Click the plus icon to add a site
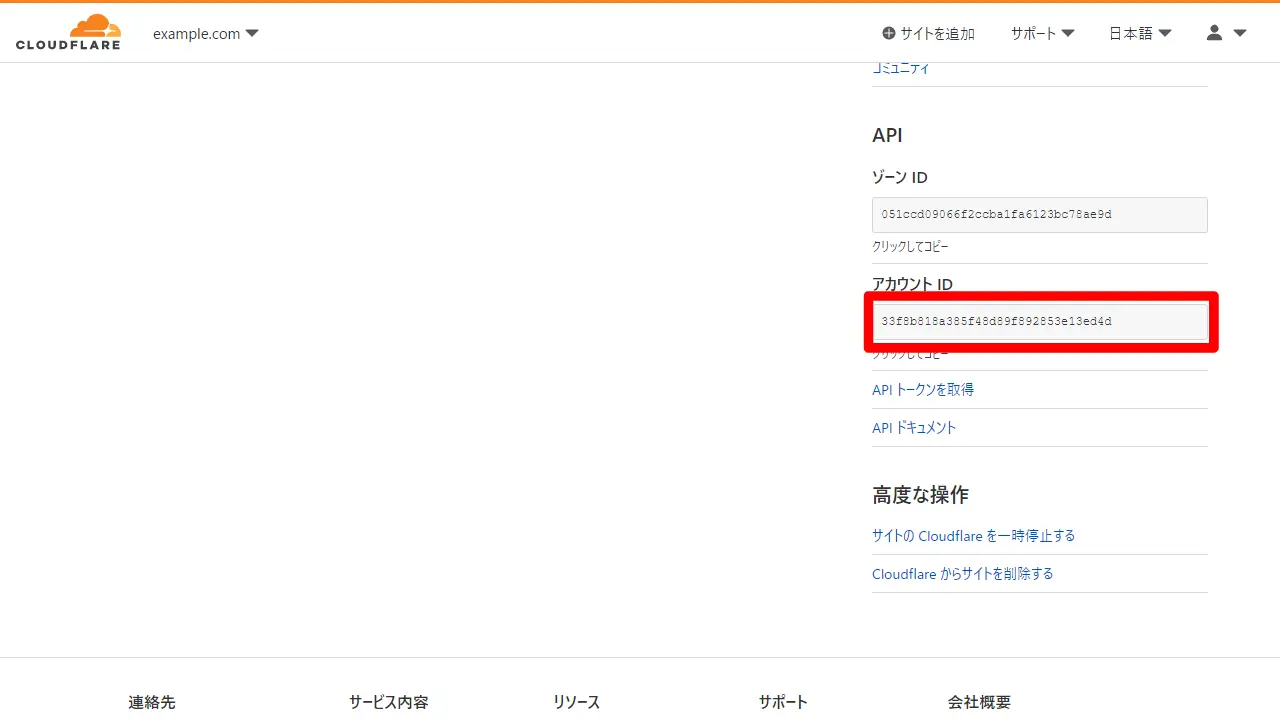 888,33
